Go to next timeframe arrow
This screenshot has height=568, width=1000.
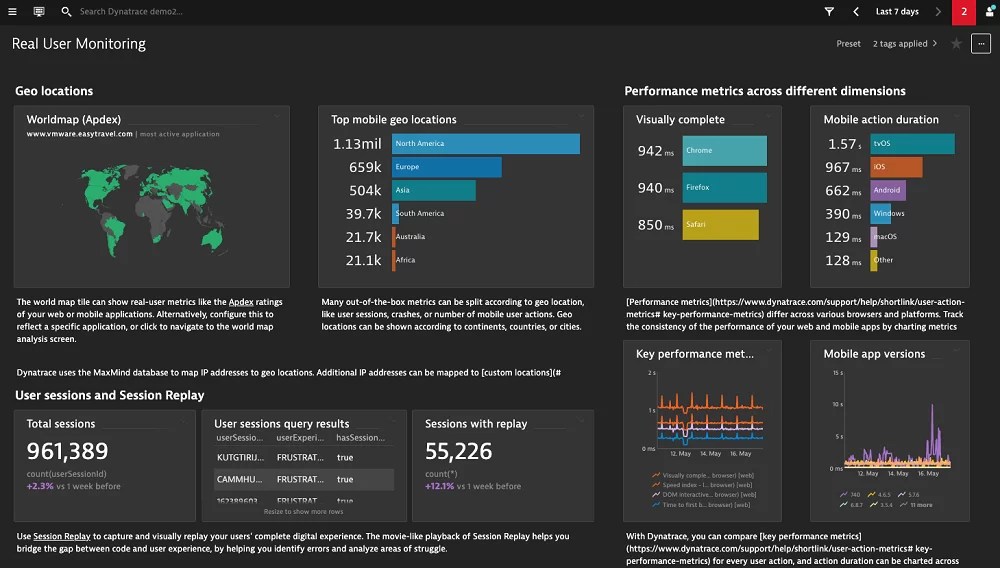coord(938,11)
